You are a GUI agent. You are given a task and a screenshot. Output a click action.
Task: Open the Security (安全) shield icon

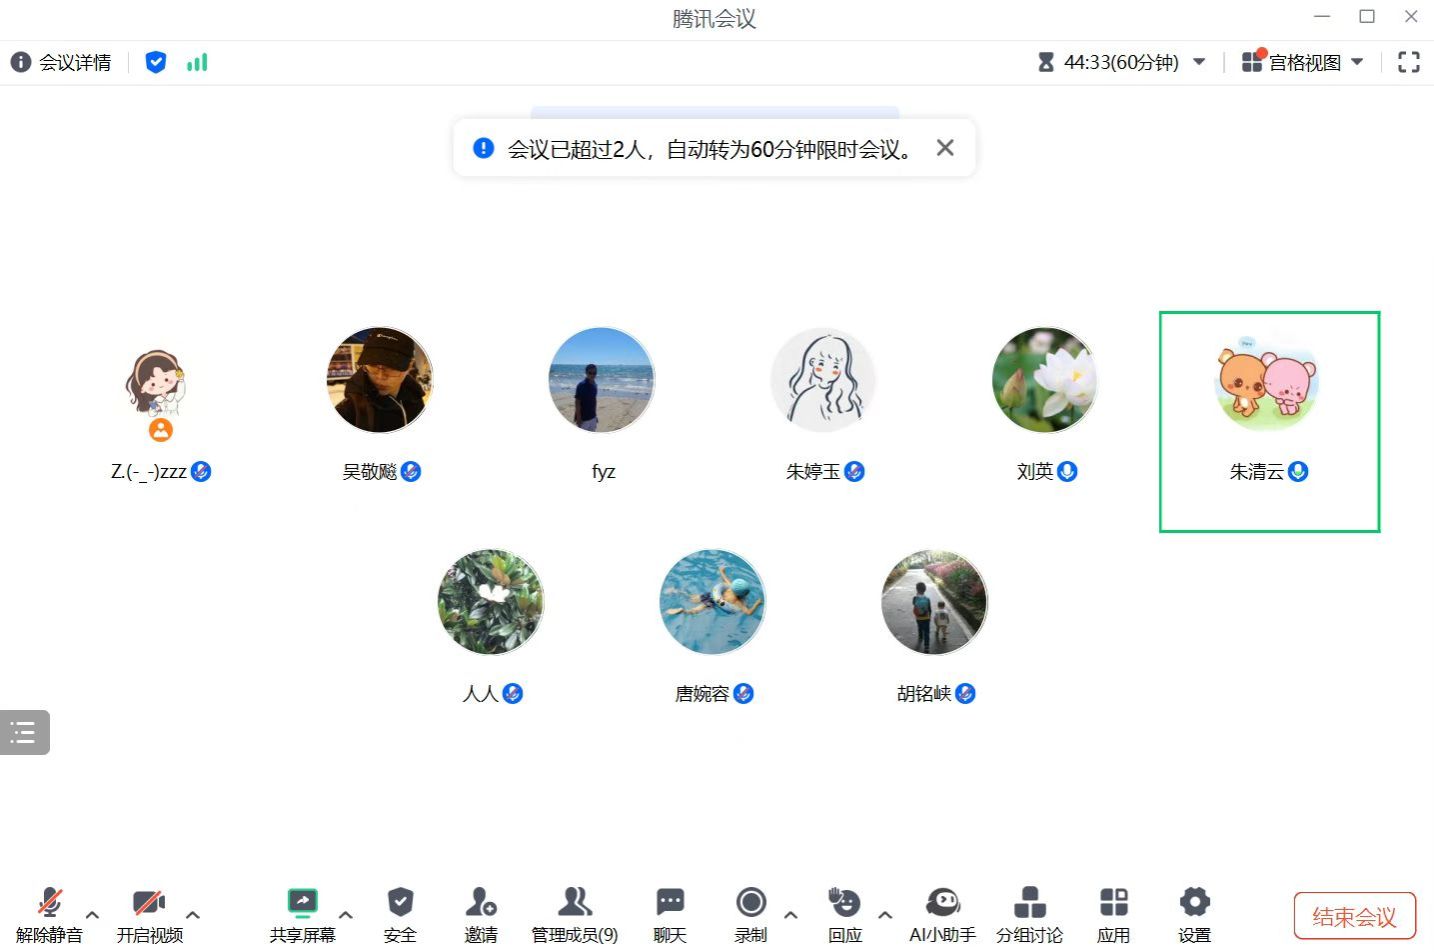pos(400,914)
